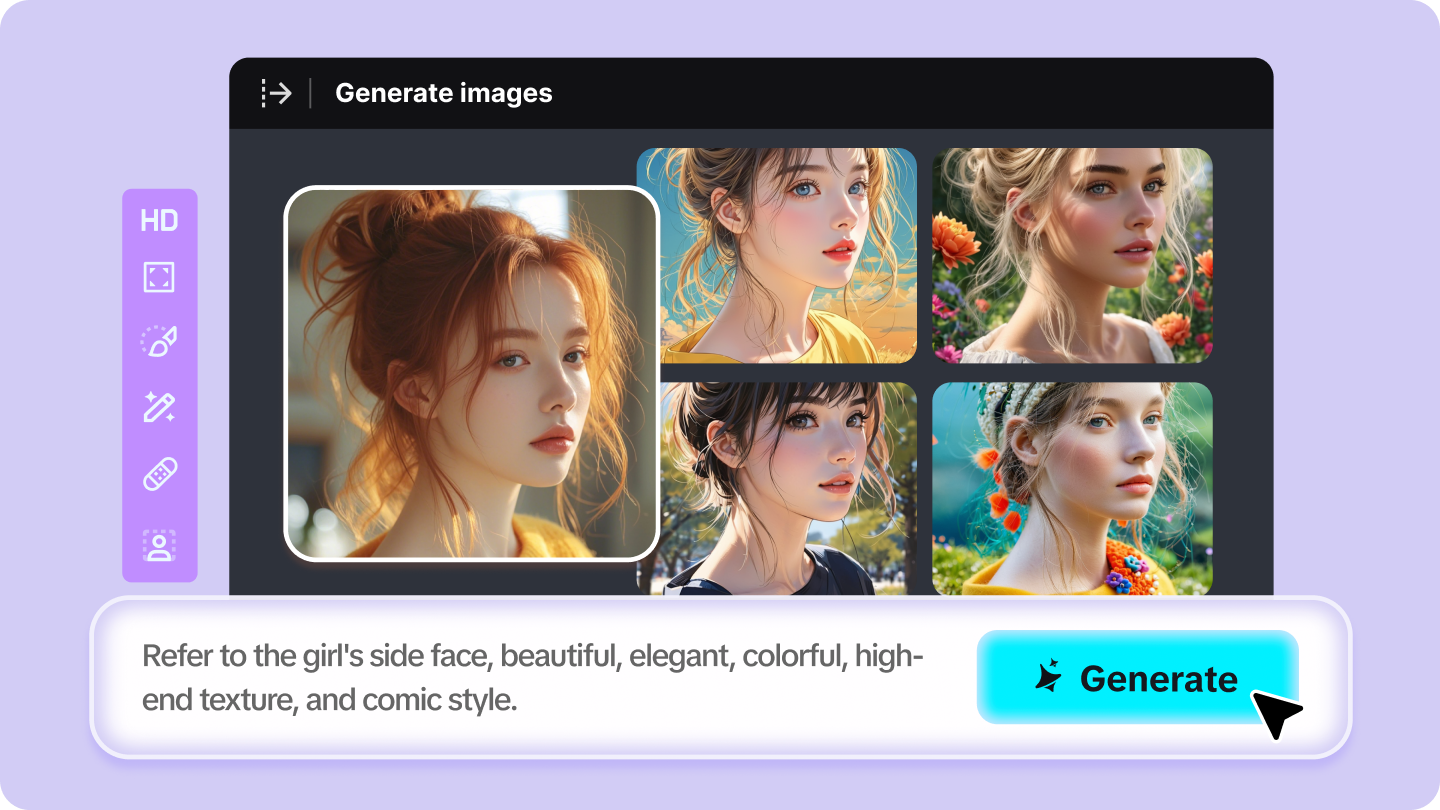Pick the magic edit pencil tool
The image size is (1440, 810).
click(x=159, y=406)
